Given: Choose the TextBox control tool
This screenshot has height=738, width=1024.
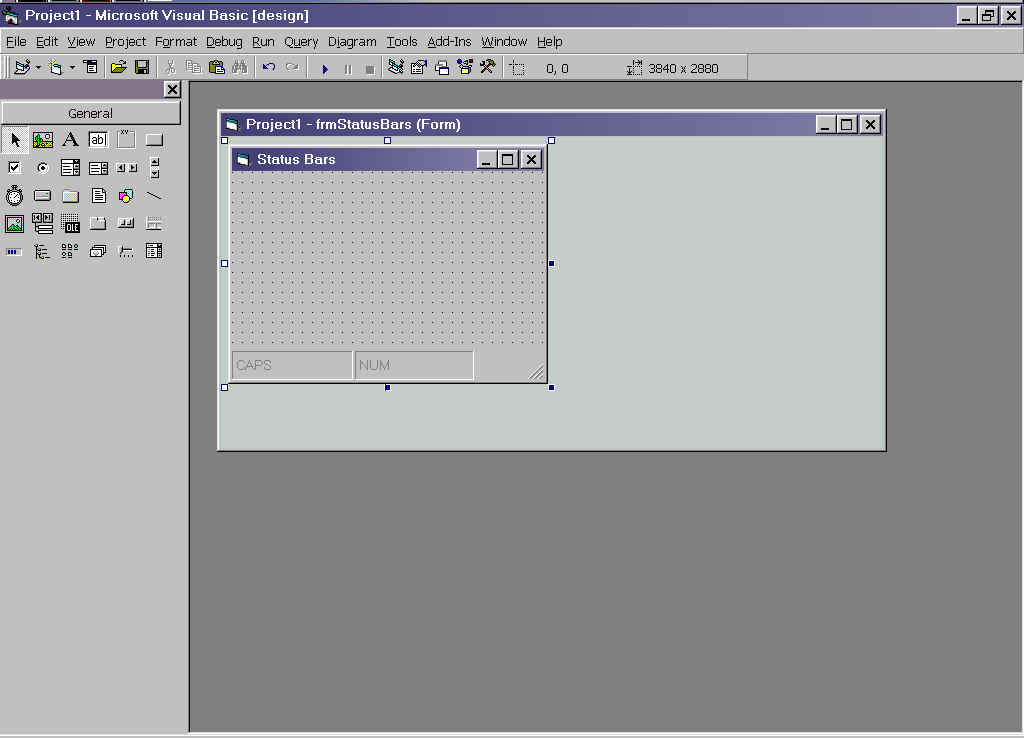Looking at the screenshot, I should click(x=98, y=140).
